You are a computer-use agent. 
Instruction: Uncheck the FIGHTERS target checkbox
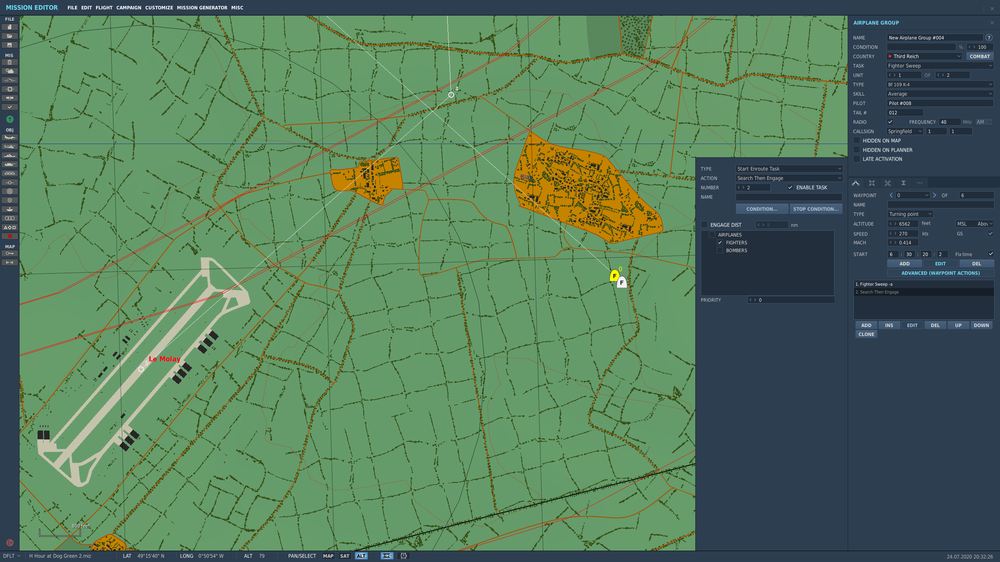tap(719, 242)
